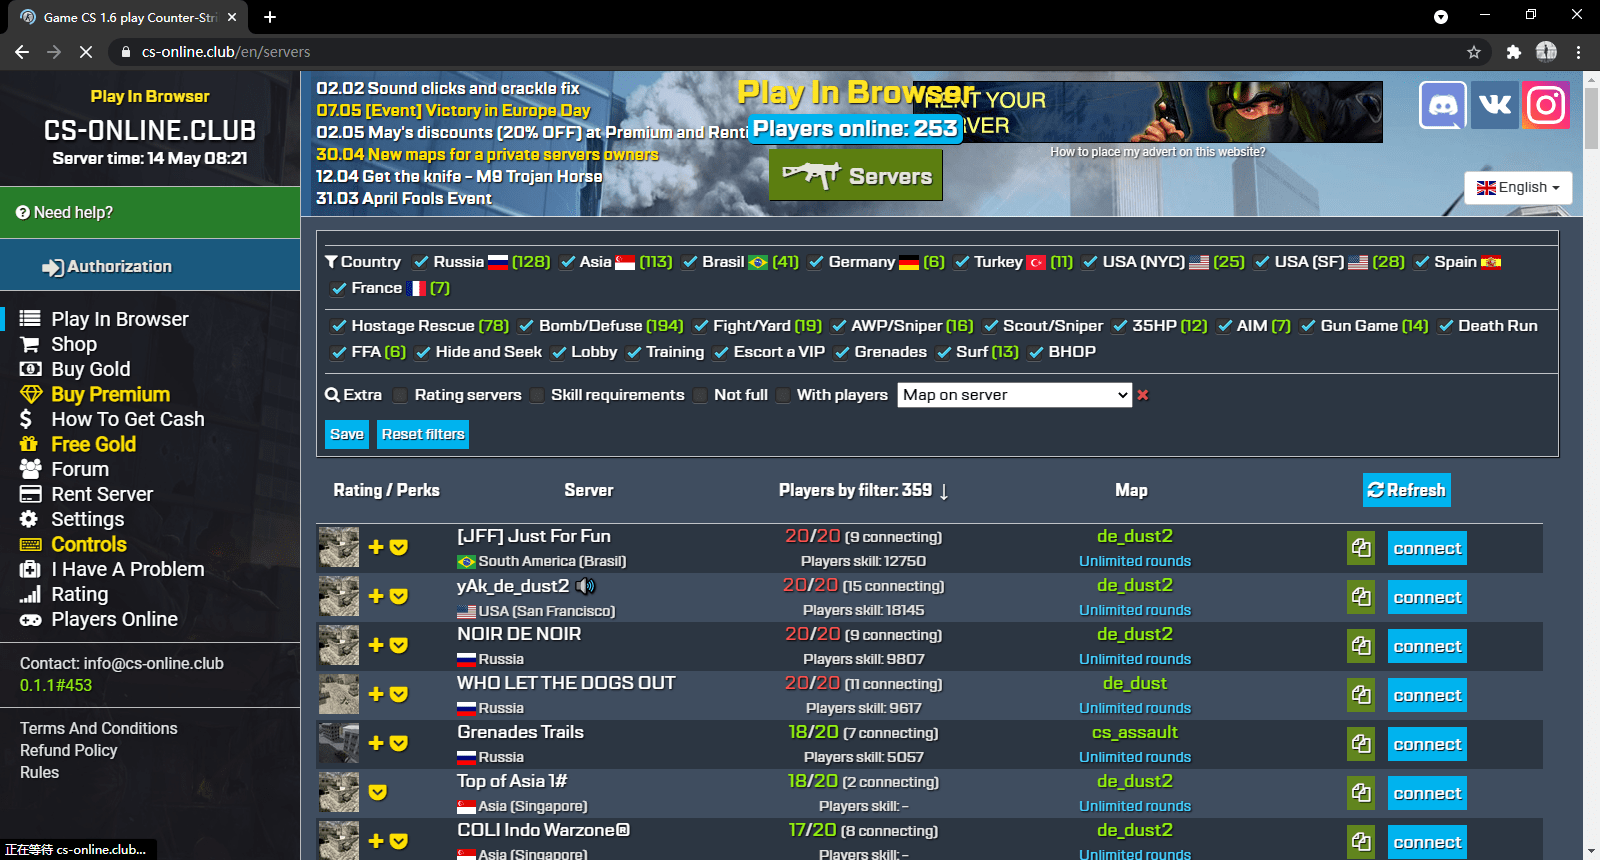This screenshot has width=1600, height=860.
Task: Bookmark page with the star icon
Action: 1474,52
